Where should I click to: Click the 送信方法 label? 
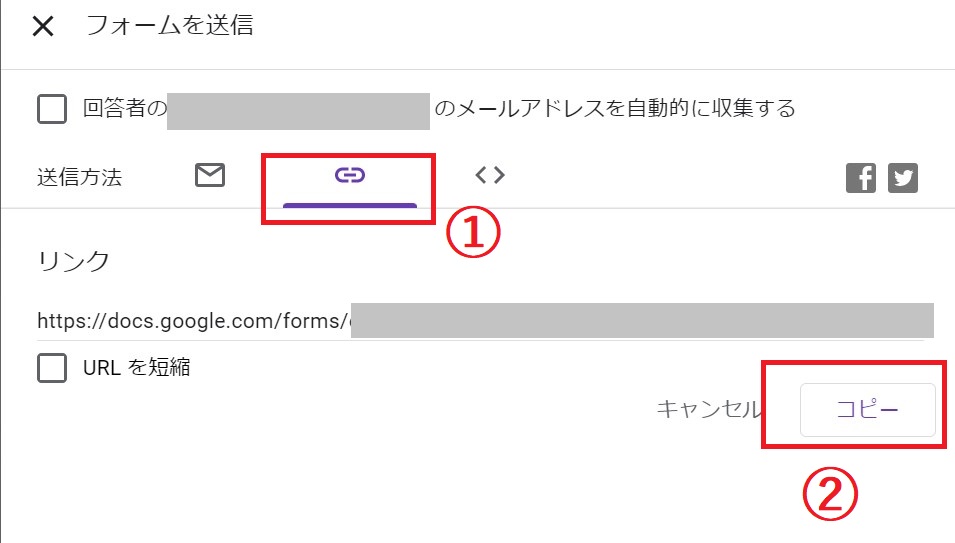[80, 177]
